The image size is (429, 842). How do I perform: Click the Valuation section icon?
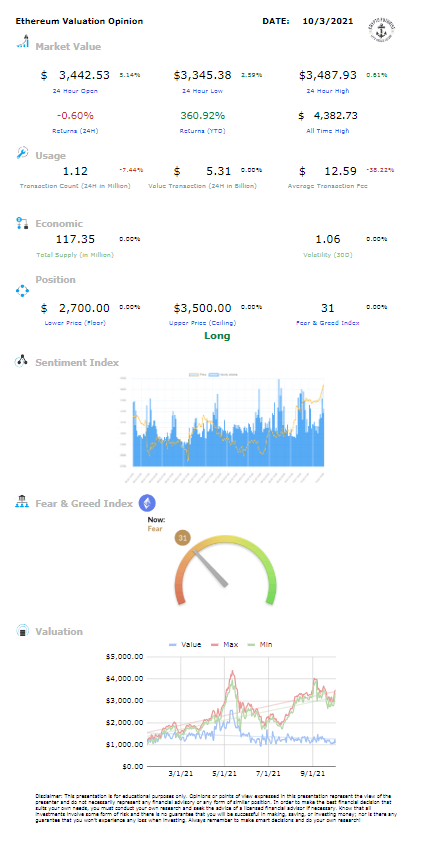point(22,631)
